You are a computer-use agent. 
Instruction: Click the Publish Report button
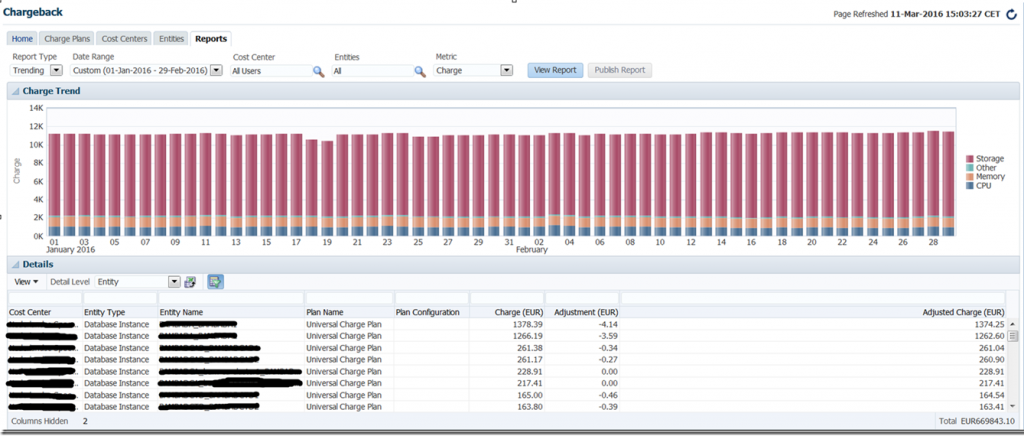pos(620,70)
